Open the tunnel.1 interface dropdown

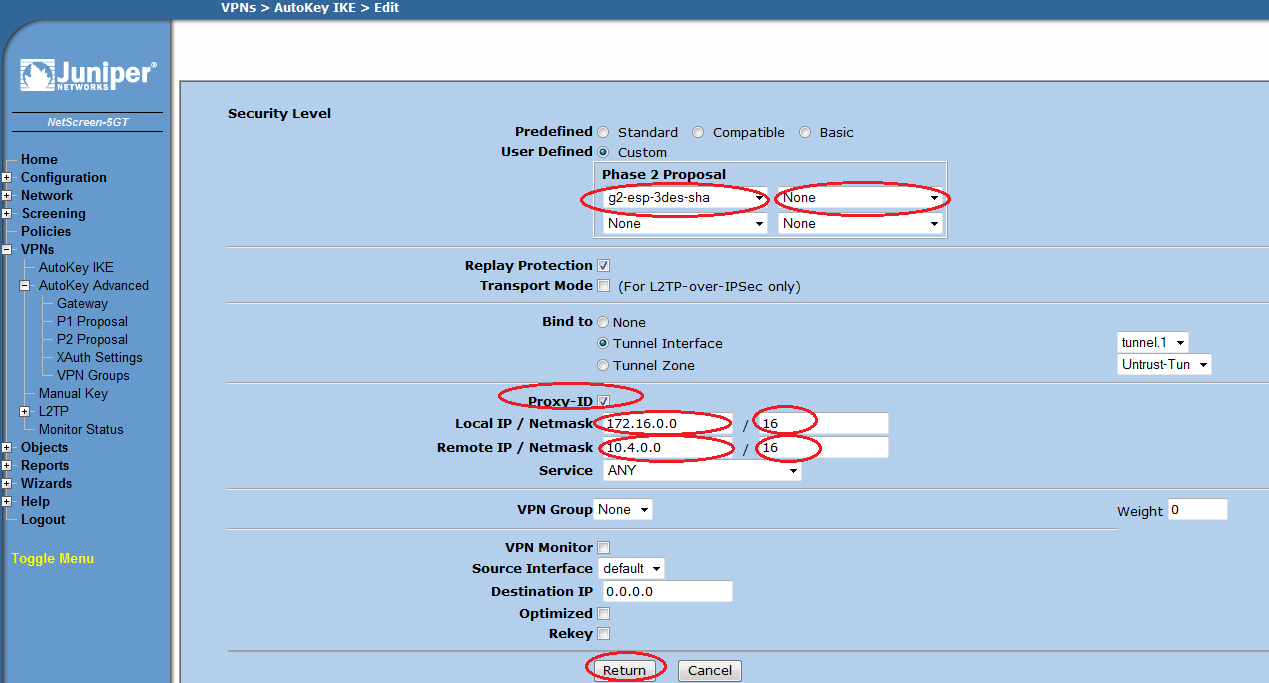(x=1152, y=342)
